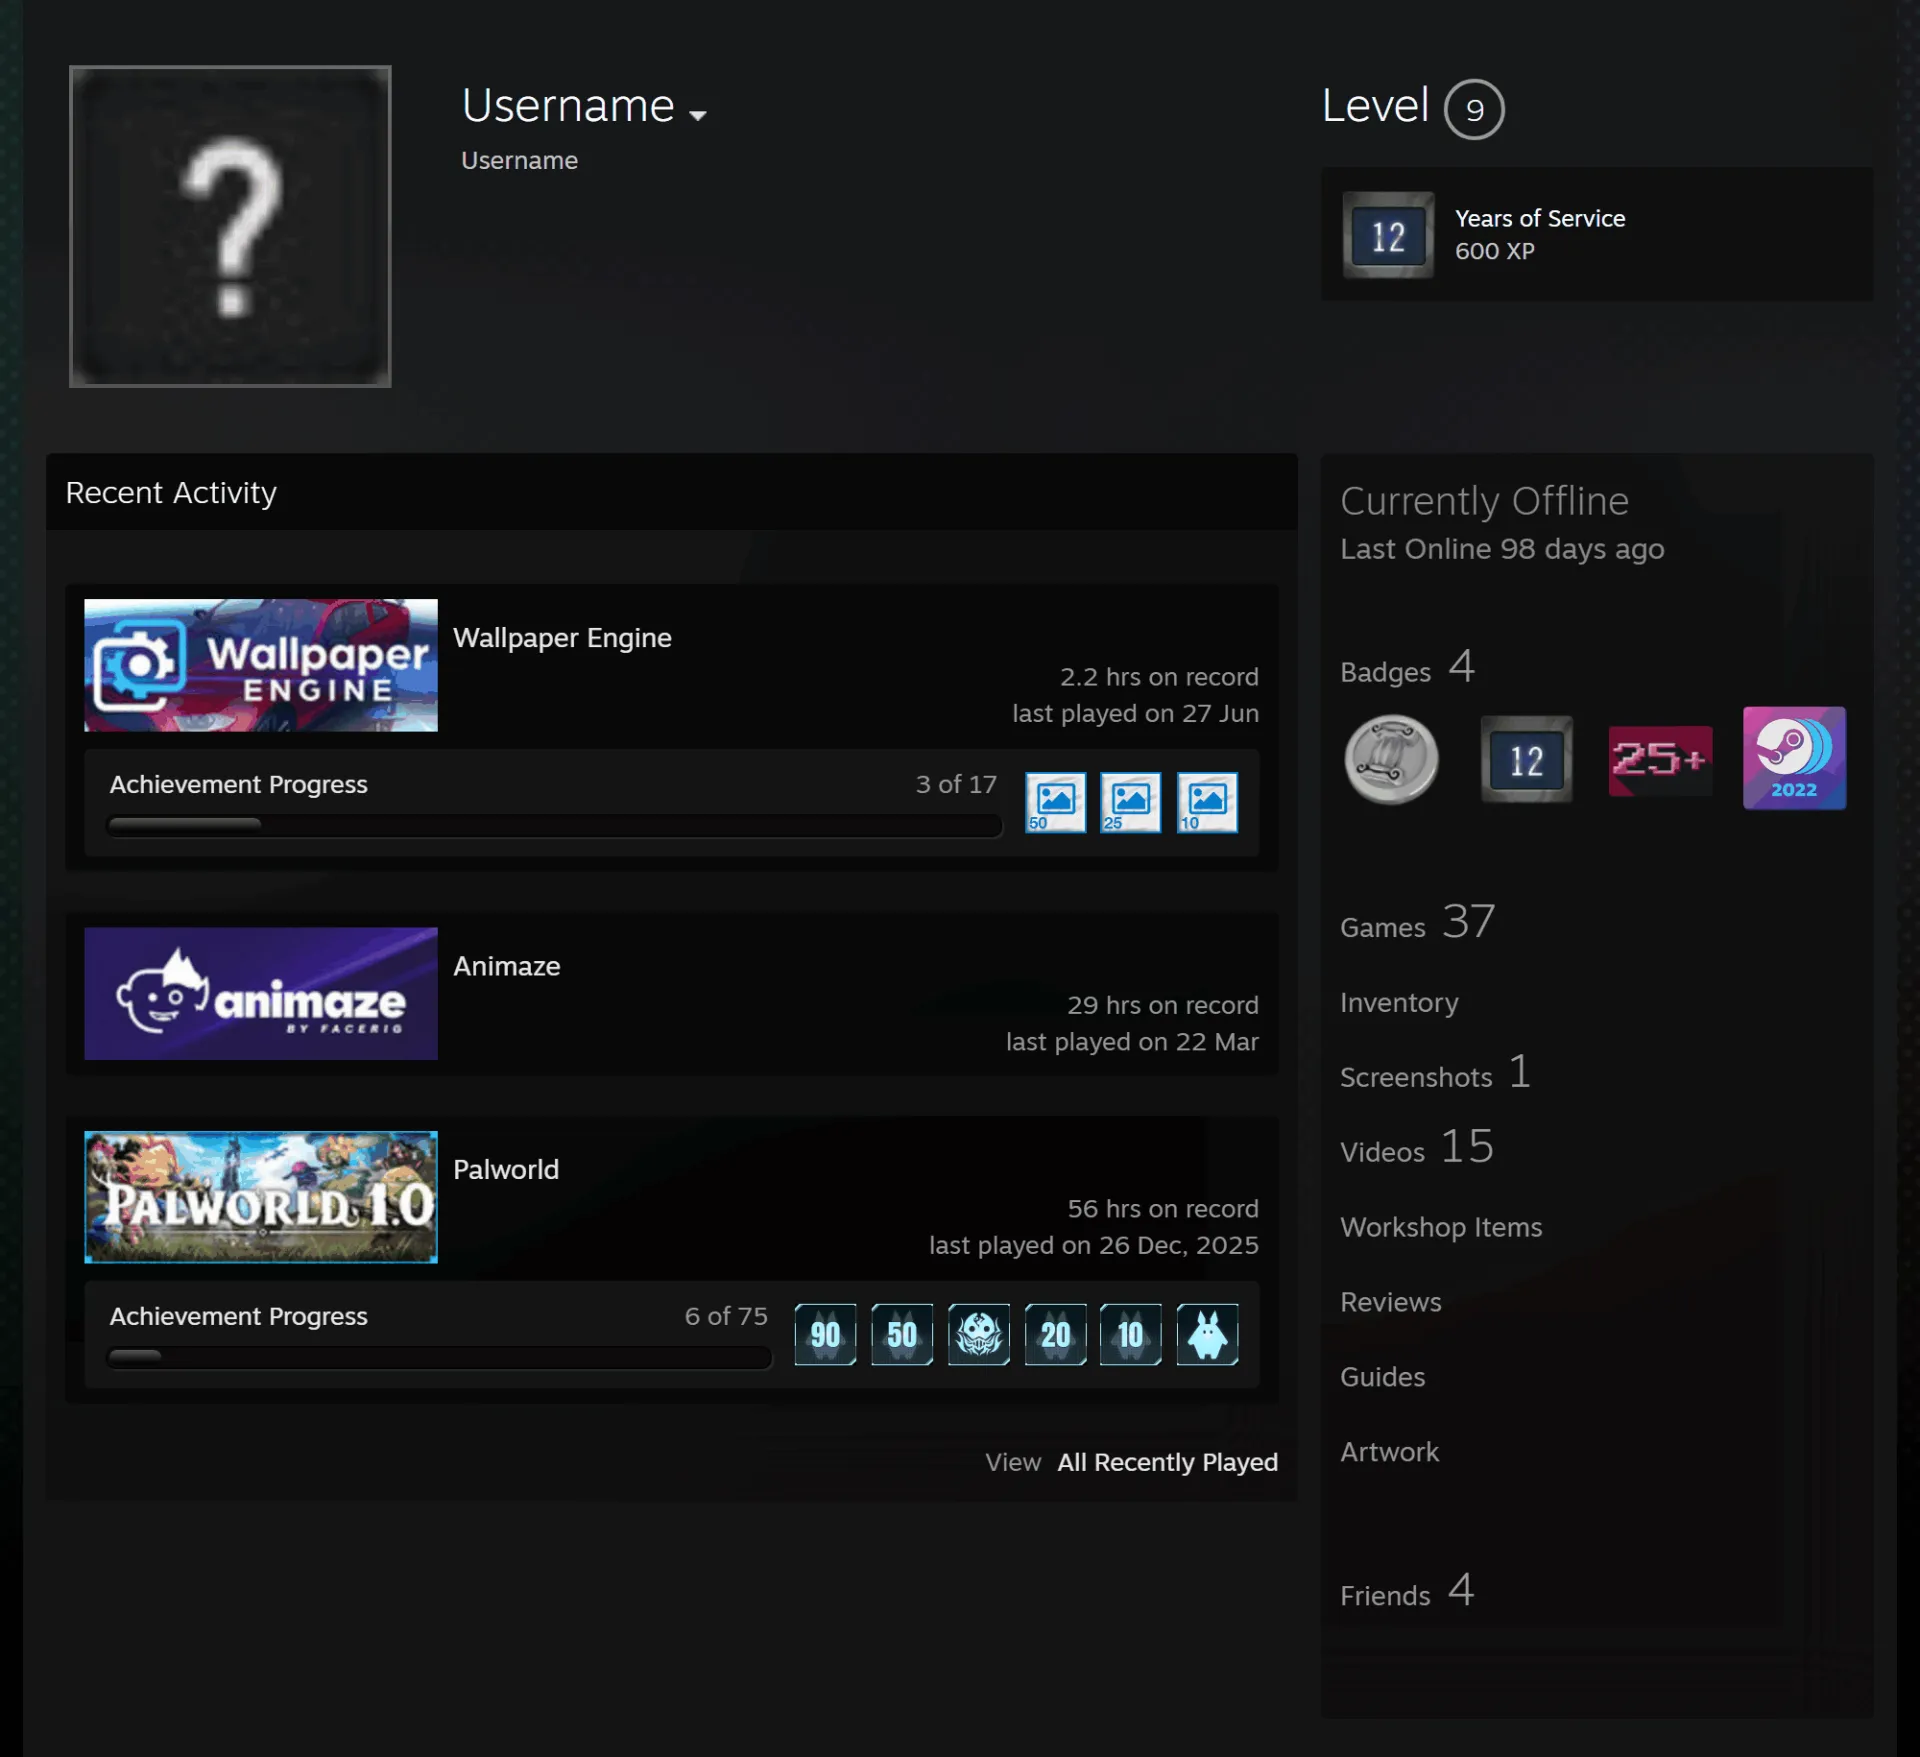Open Palworld Achievement Progress label
This screenshot has width=1920, height=1757.
(238, 1316)
